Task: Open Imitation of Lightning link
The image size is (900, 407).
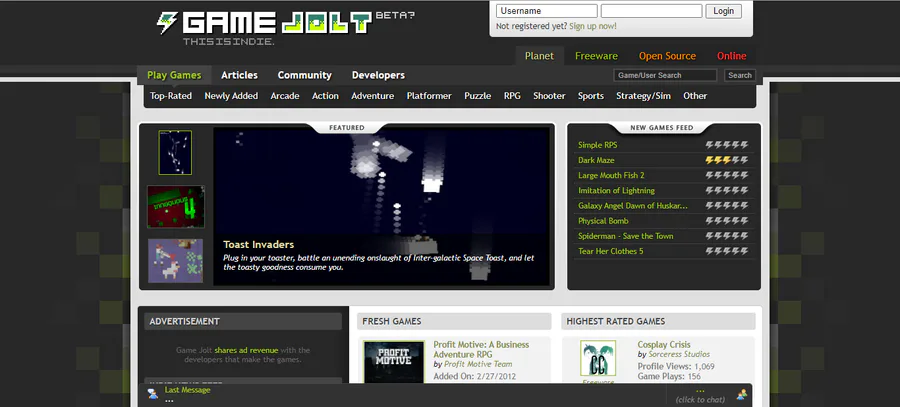Action: click(616, 191)
